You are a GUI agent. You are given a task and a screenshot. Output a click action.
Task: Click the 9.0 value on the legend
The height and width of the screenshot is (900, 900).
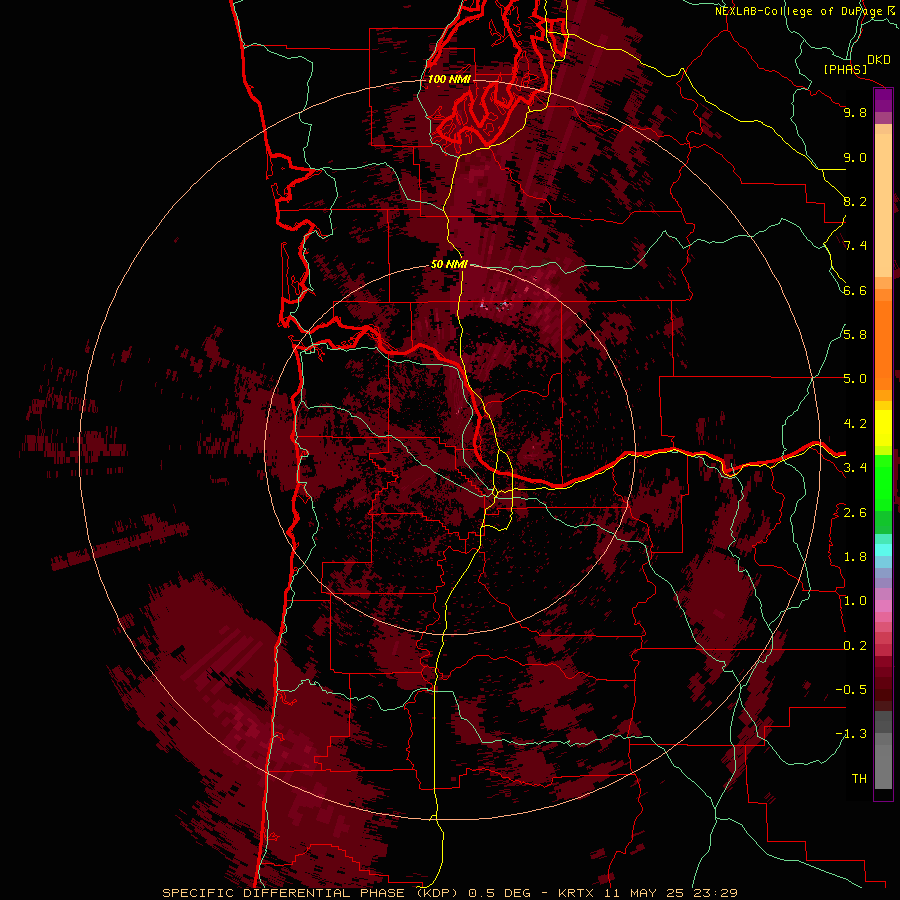855,157
